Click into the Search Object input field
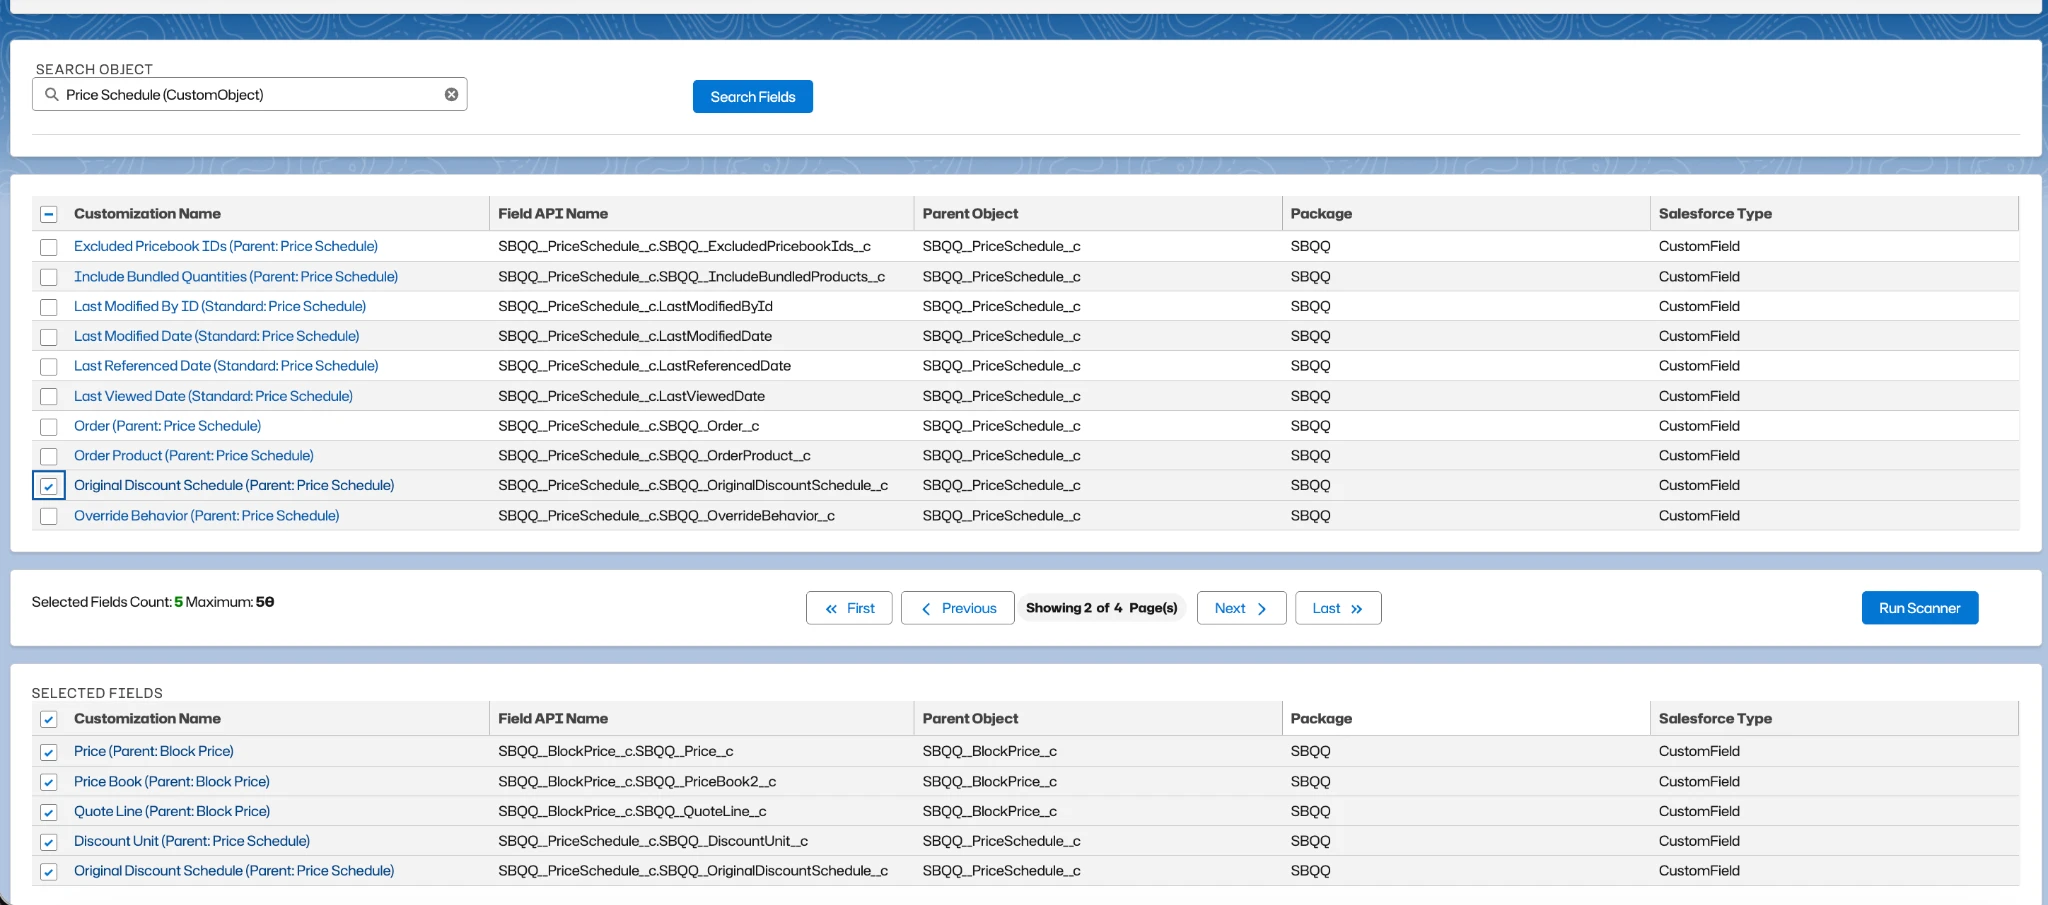The width and height of the screenshot is (2048, 905). tap(250, 94)
